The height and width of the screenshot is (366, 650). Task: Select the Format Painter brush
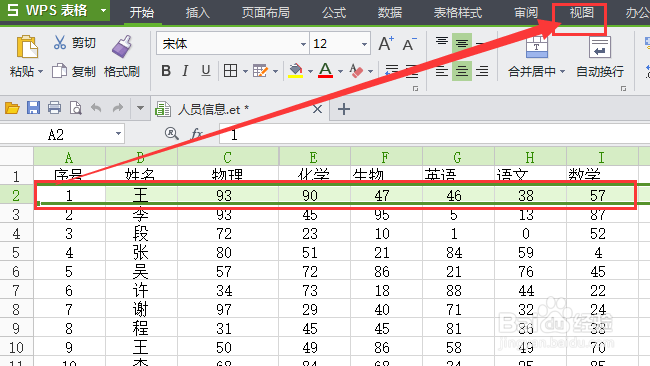coord(121,46)
